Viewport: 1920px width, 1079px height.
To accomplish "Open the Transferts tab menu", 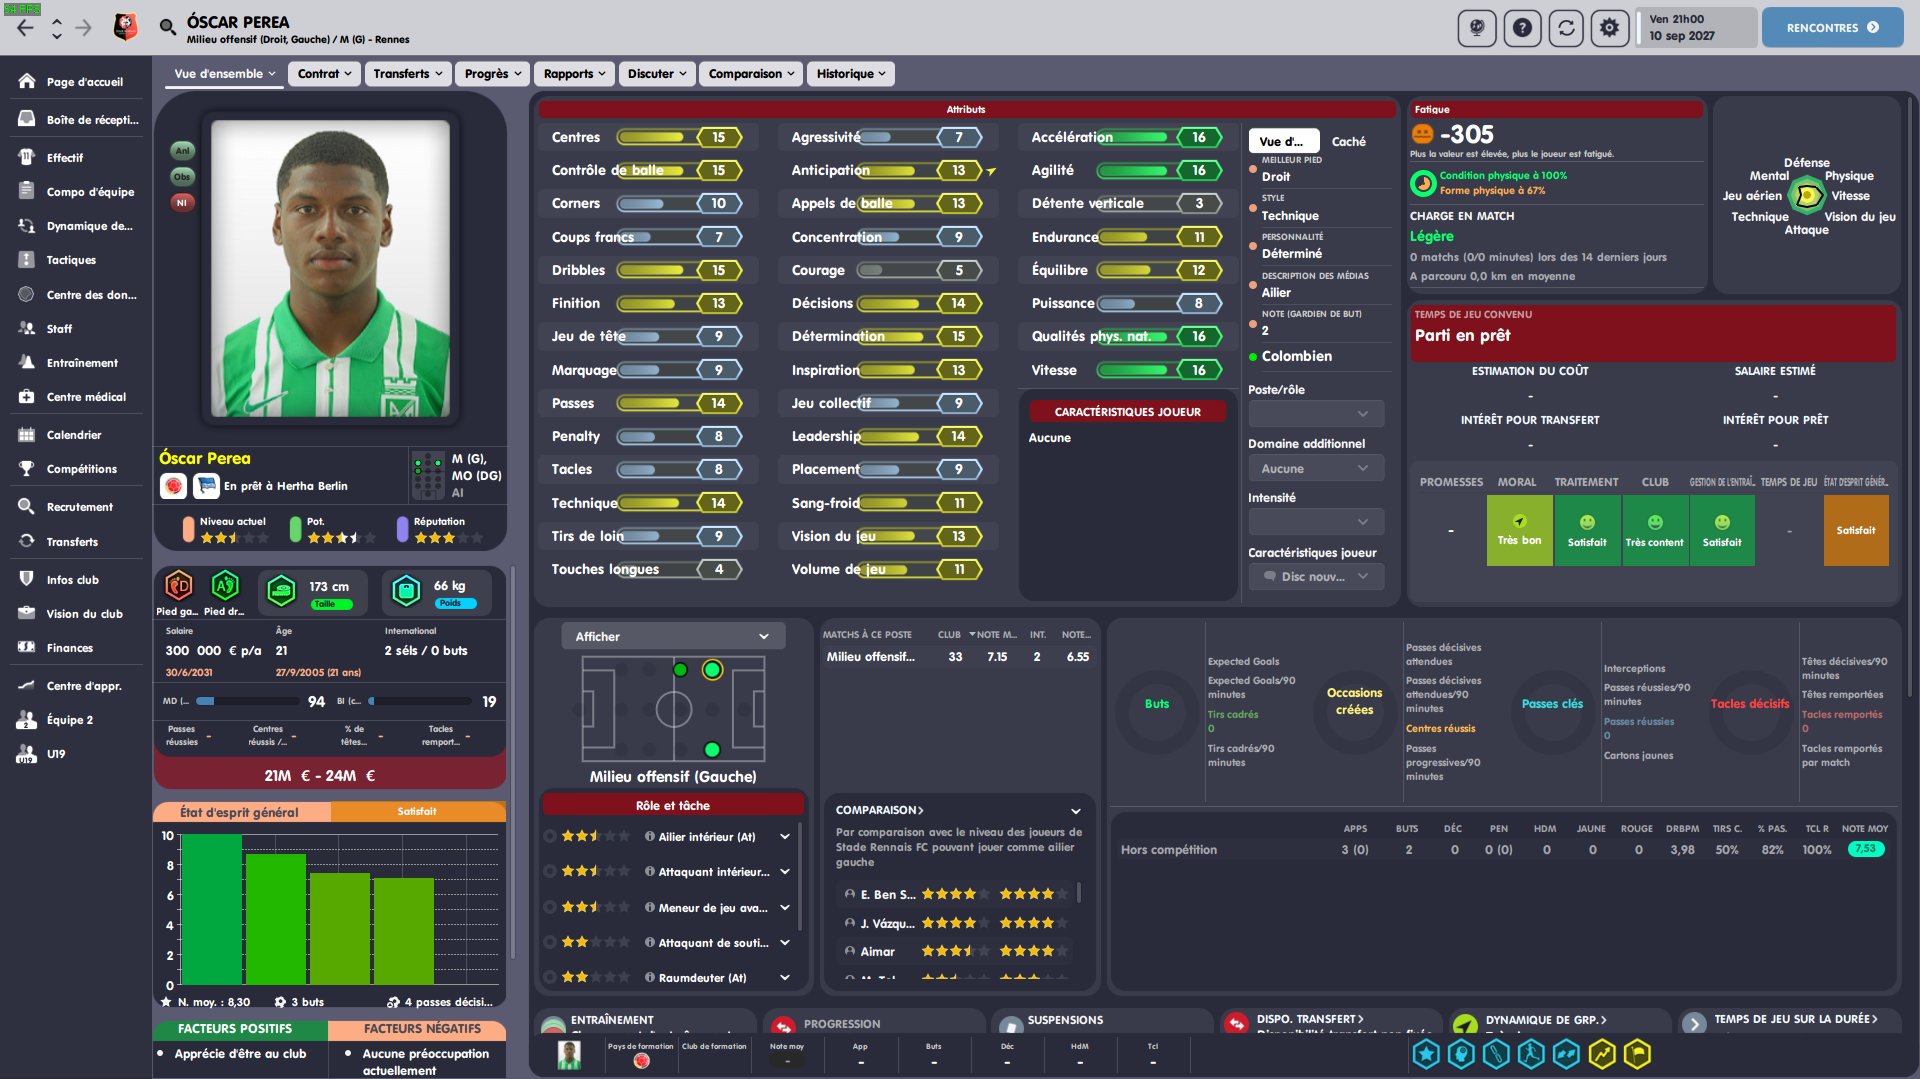I will point(407,73).
